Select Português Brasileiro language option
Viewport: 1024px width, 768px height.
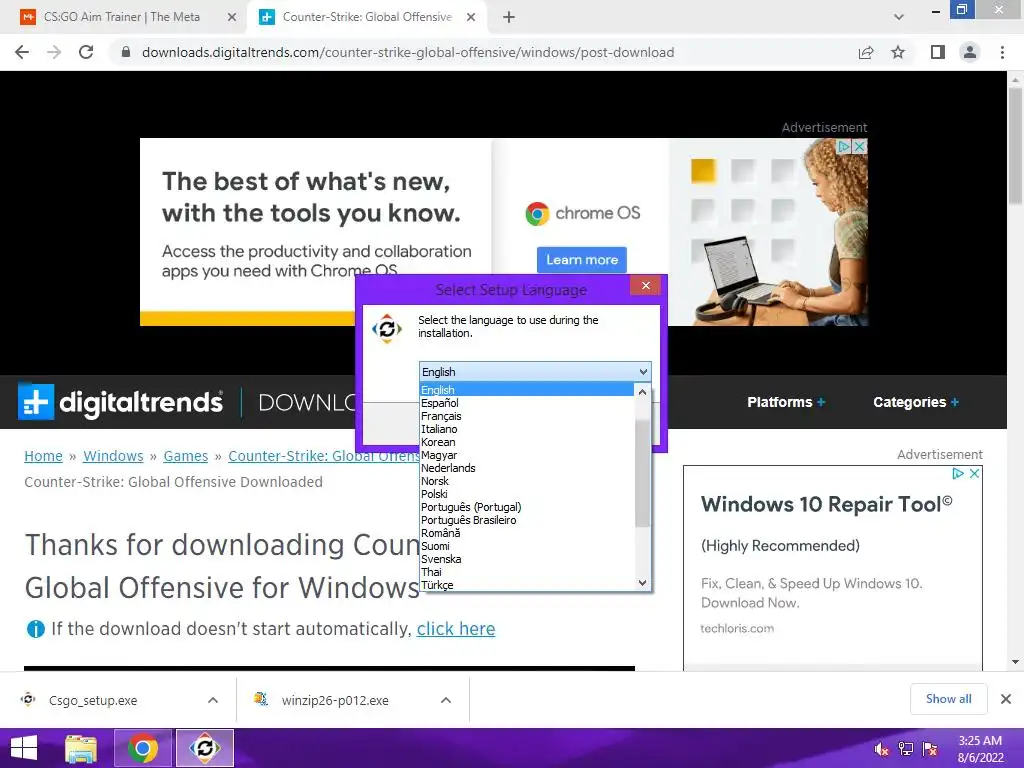(x=526, y=520)
